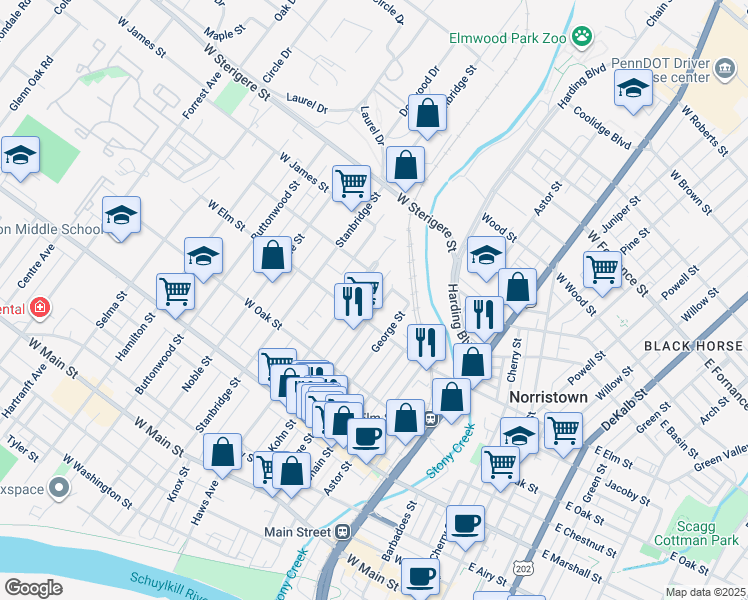
Task: Click the graduation cap marker below Wood St
Action: point(487,255)
